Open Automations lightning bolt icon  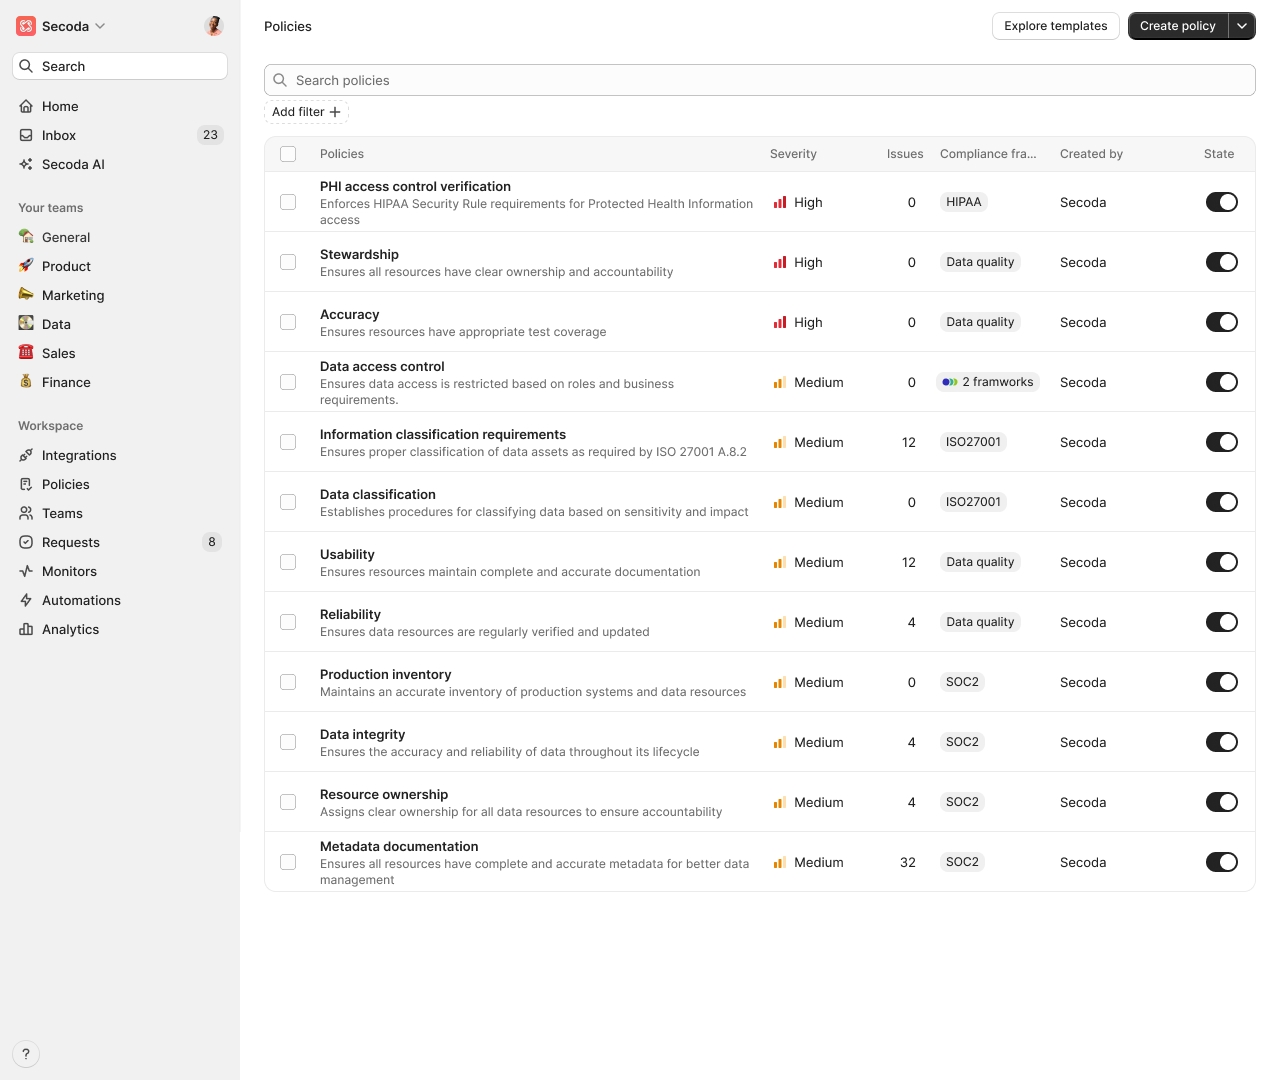26,600
